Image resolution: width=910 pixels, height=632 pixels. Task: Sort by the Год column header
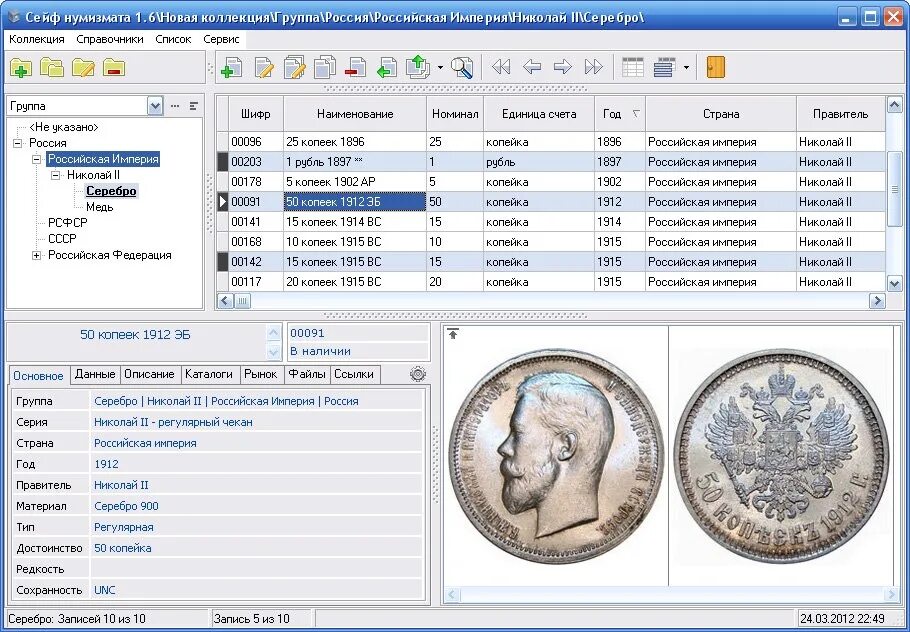[x=620, y=114]
